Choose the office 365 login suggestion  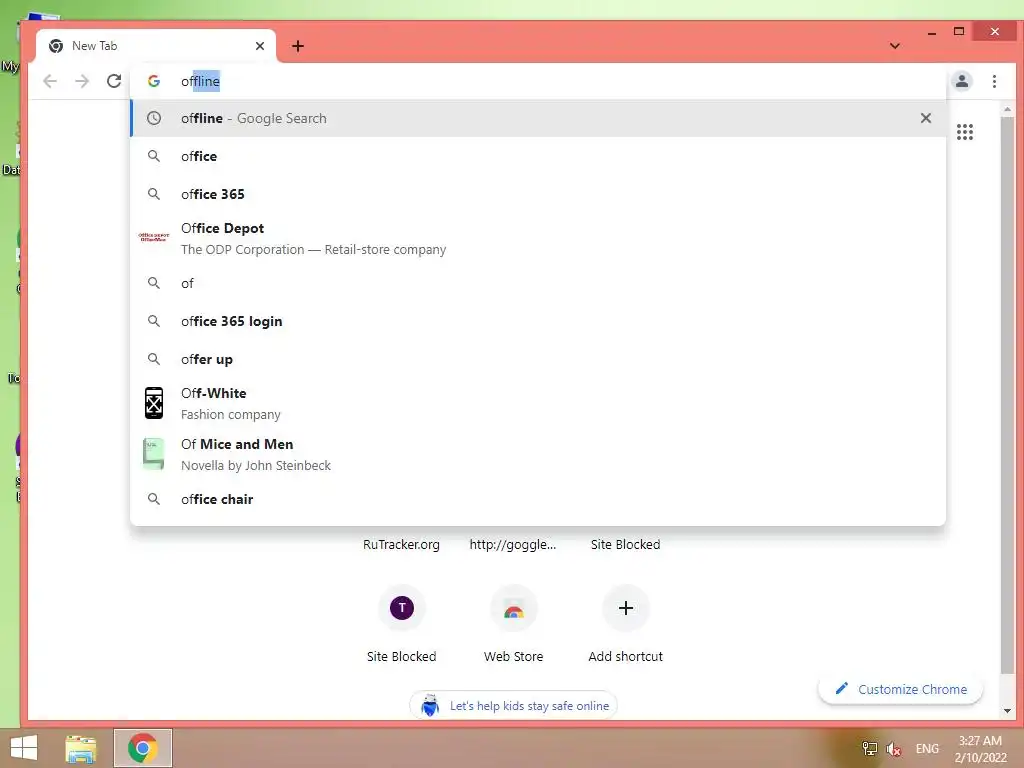pyautogui.click(x=538, y=321)
